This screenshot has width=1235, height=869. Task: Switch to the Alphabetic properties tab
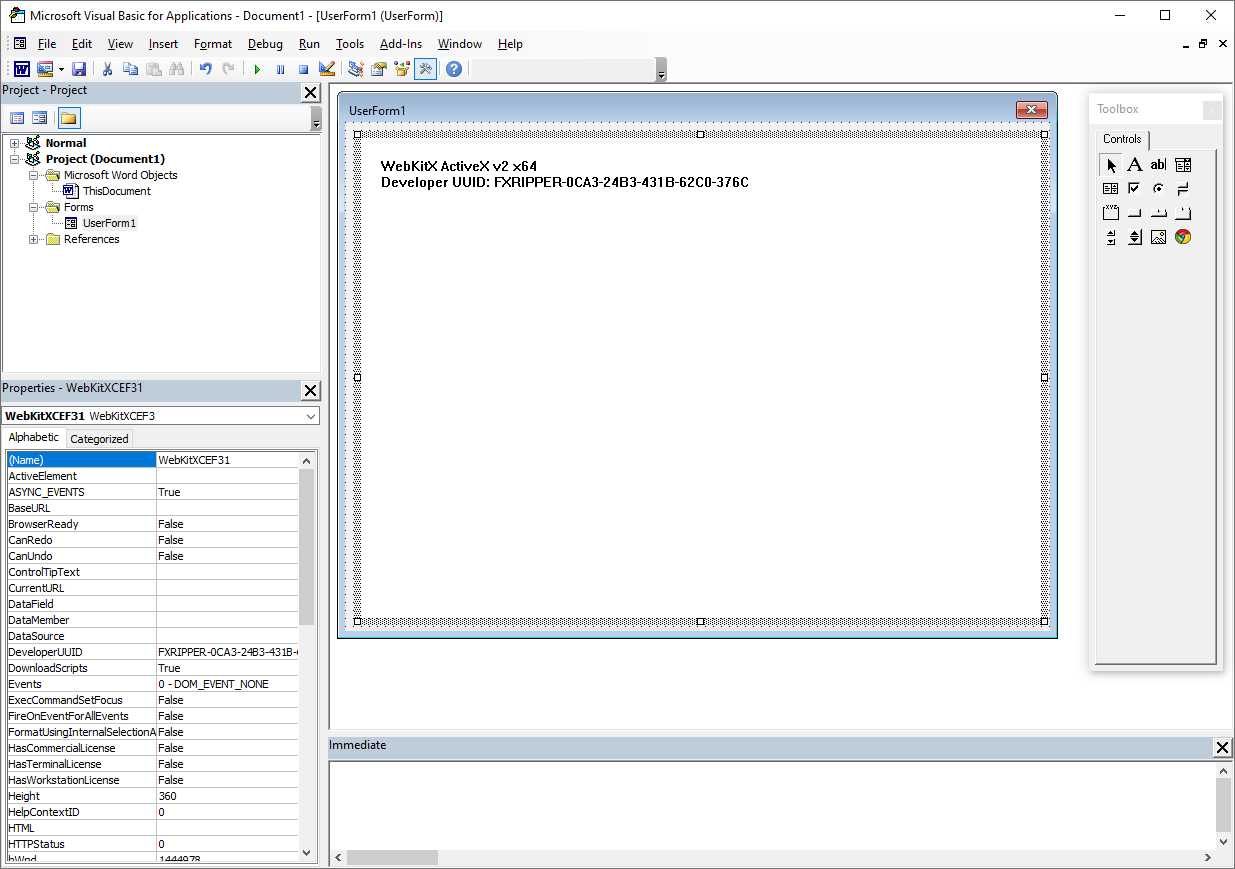[x=34, y=437]
